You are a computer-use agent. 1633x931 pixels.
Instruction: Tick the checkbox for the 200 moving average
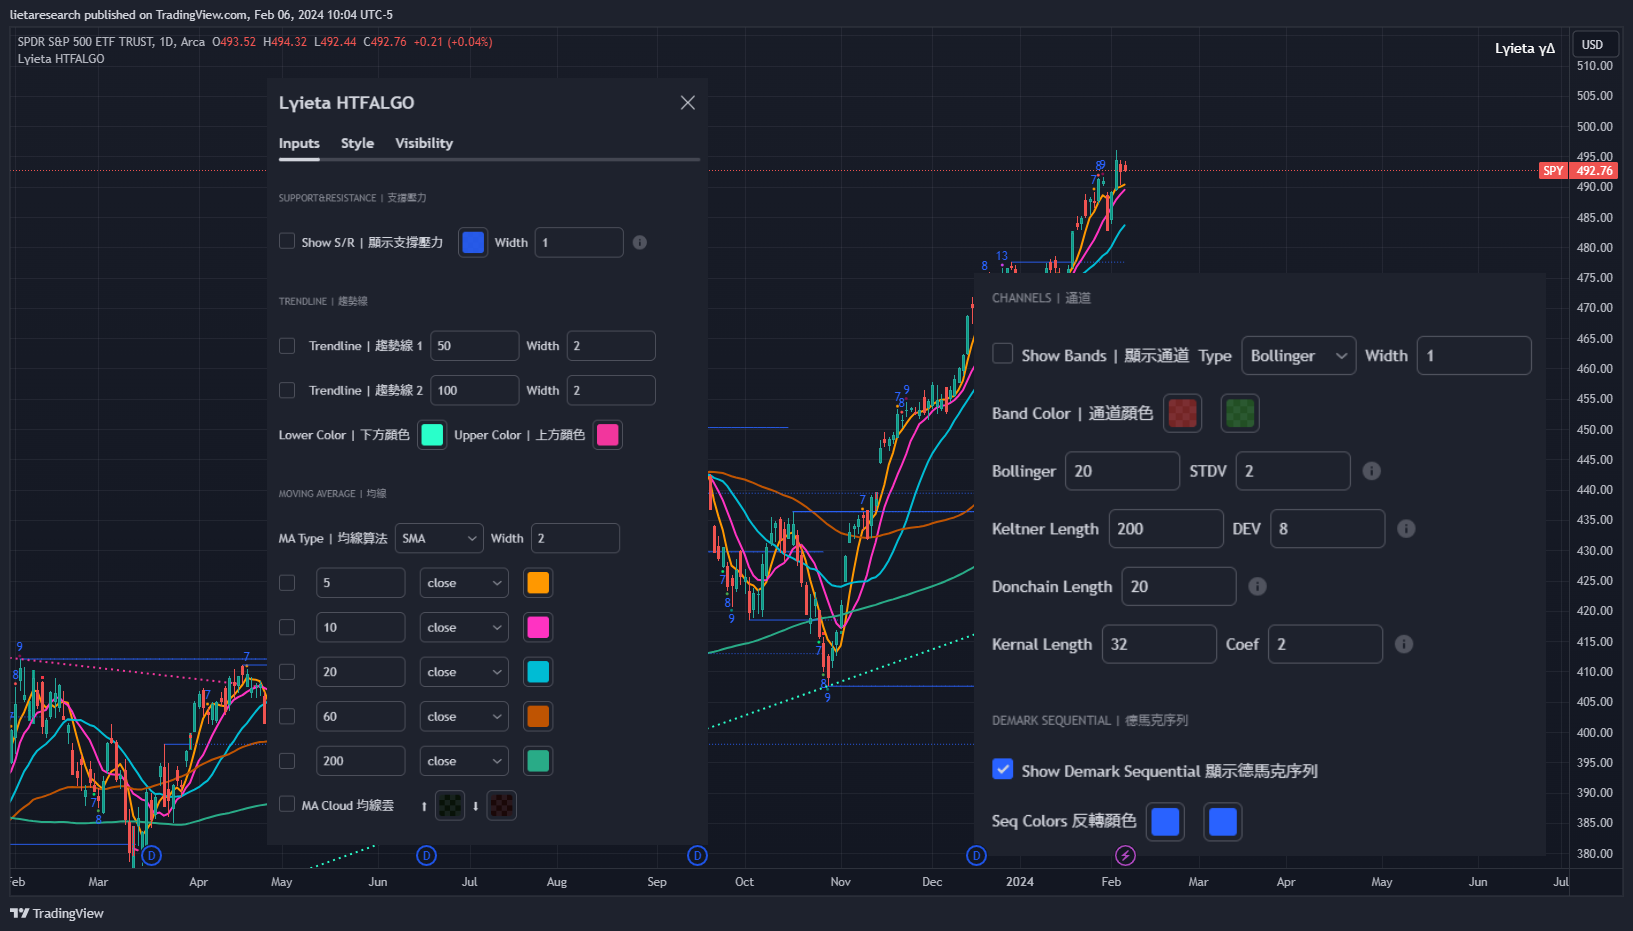(x=287, y=761)
